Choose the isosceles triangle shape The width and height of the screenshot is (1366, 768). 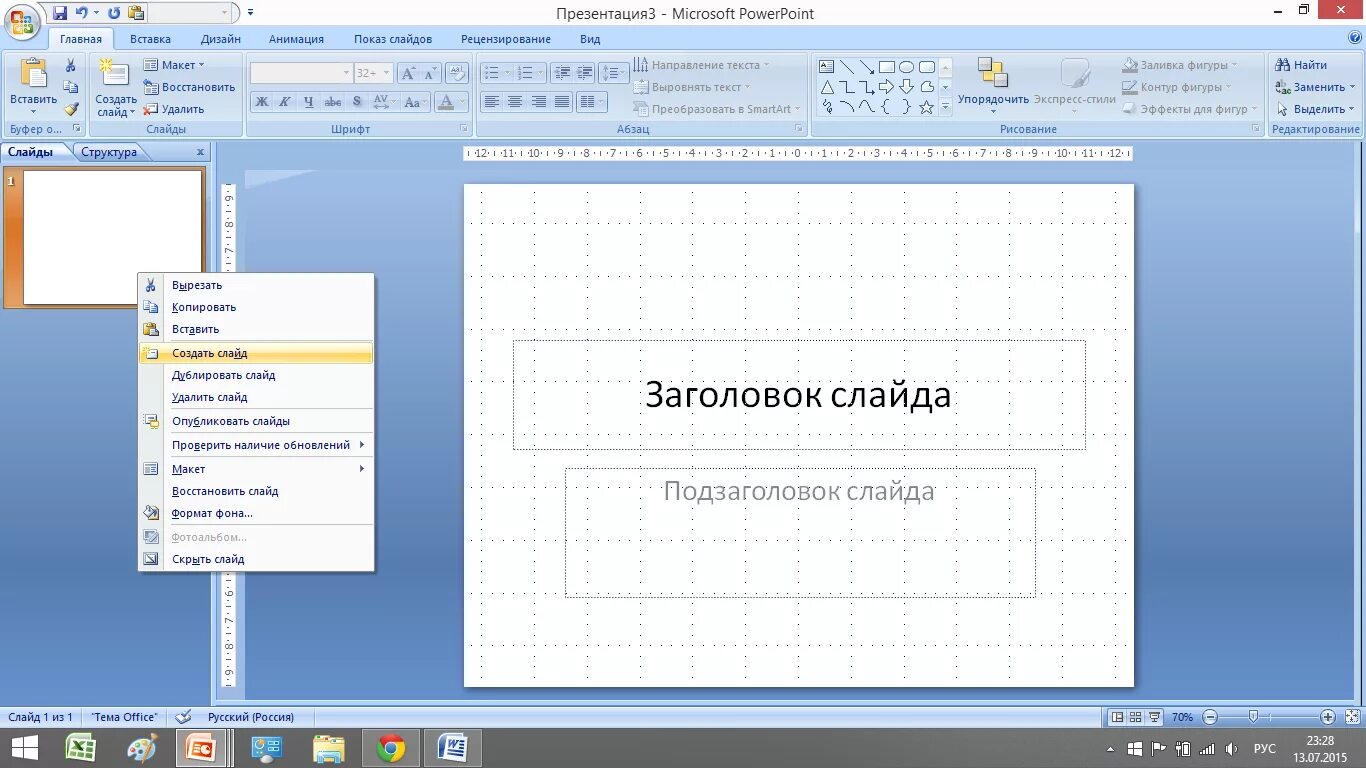point(827,87)
